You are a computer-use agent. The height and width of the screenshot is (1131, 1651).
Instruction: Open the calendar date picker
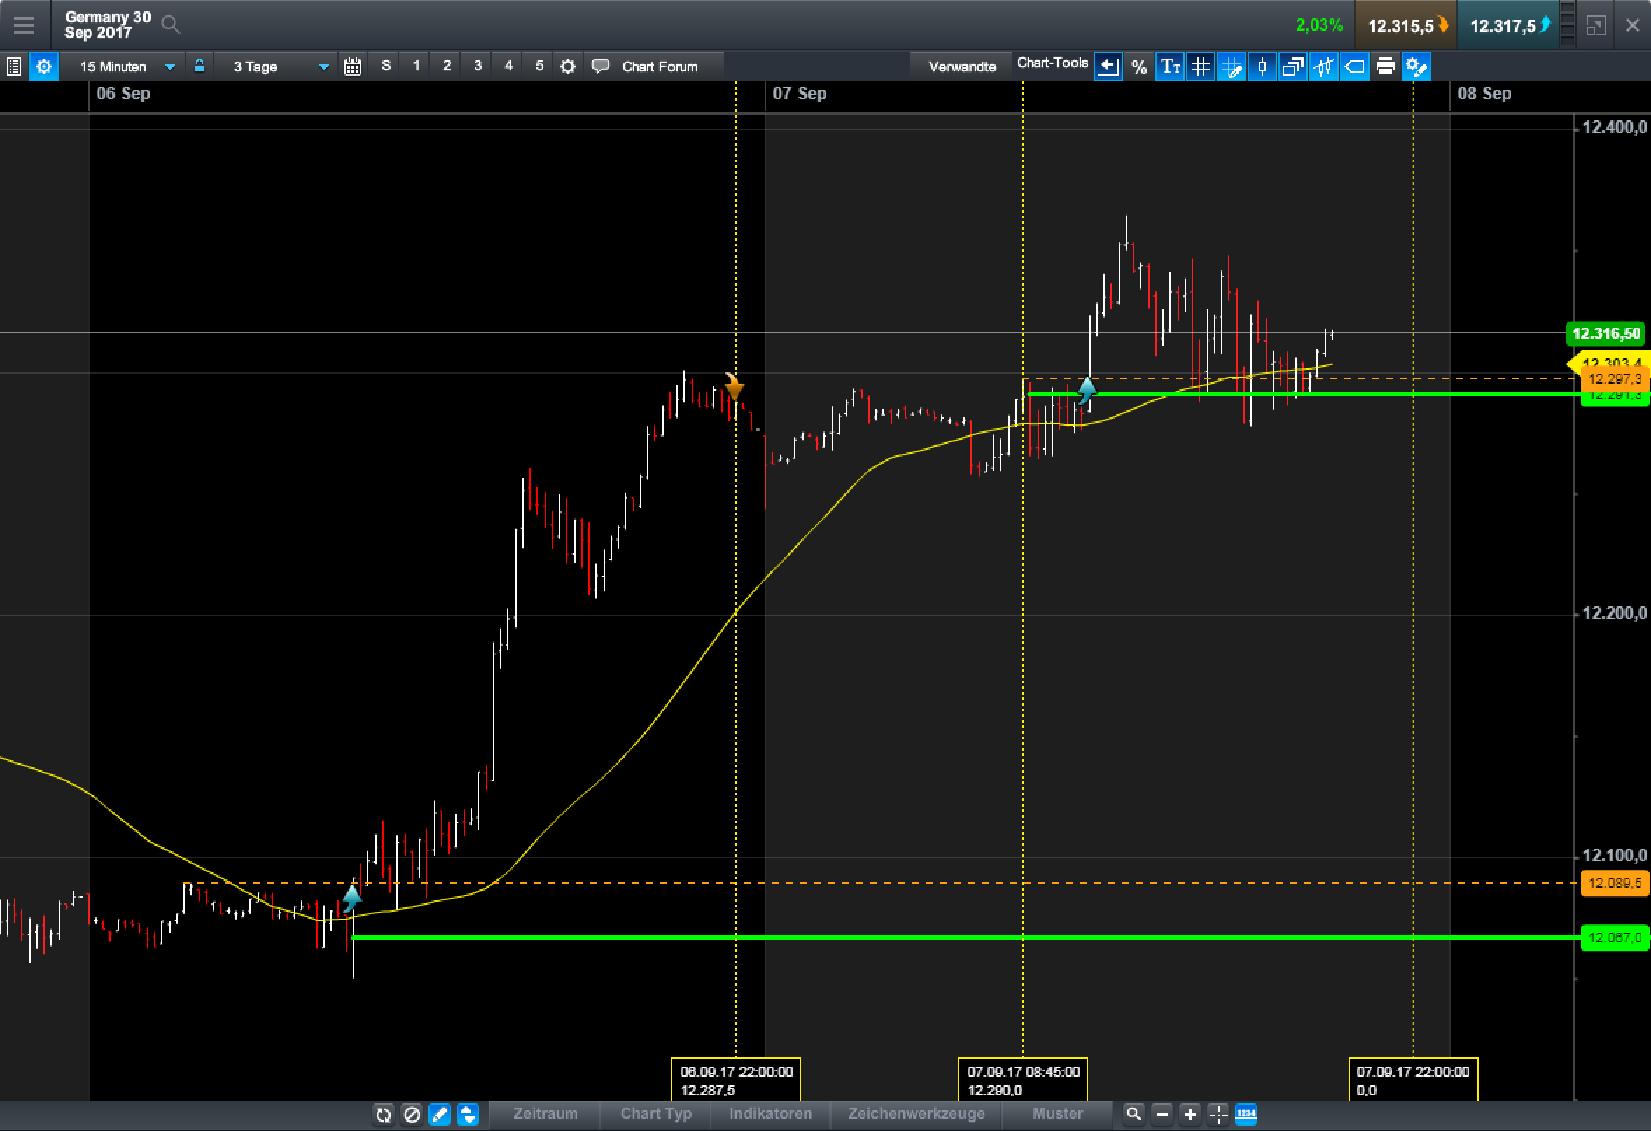(352, 67)
